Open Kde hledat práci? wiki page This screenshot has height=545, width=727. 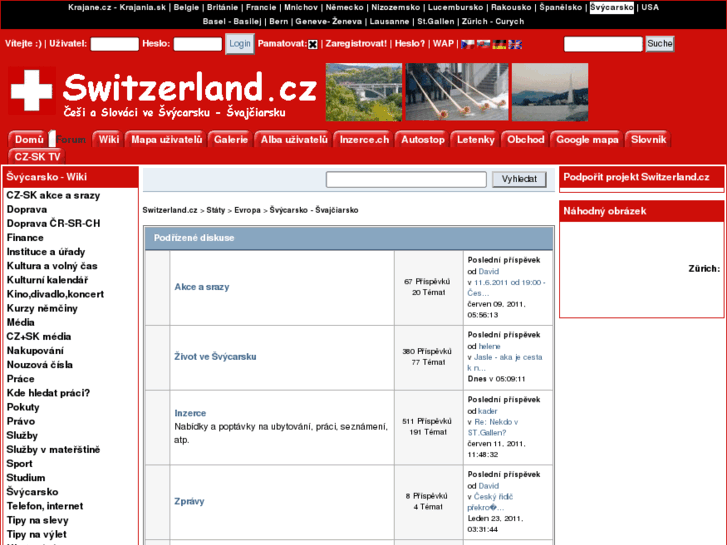[48, 393]
